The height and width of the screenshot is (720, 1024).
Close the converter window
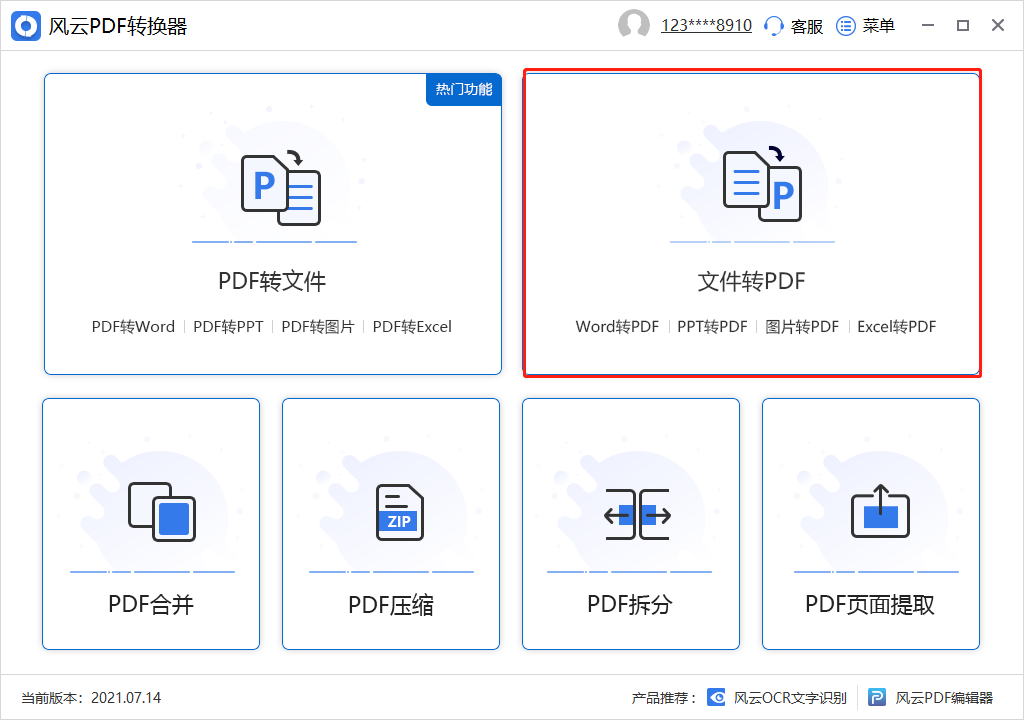coord(998,25)
